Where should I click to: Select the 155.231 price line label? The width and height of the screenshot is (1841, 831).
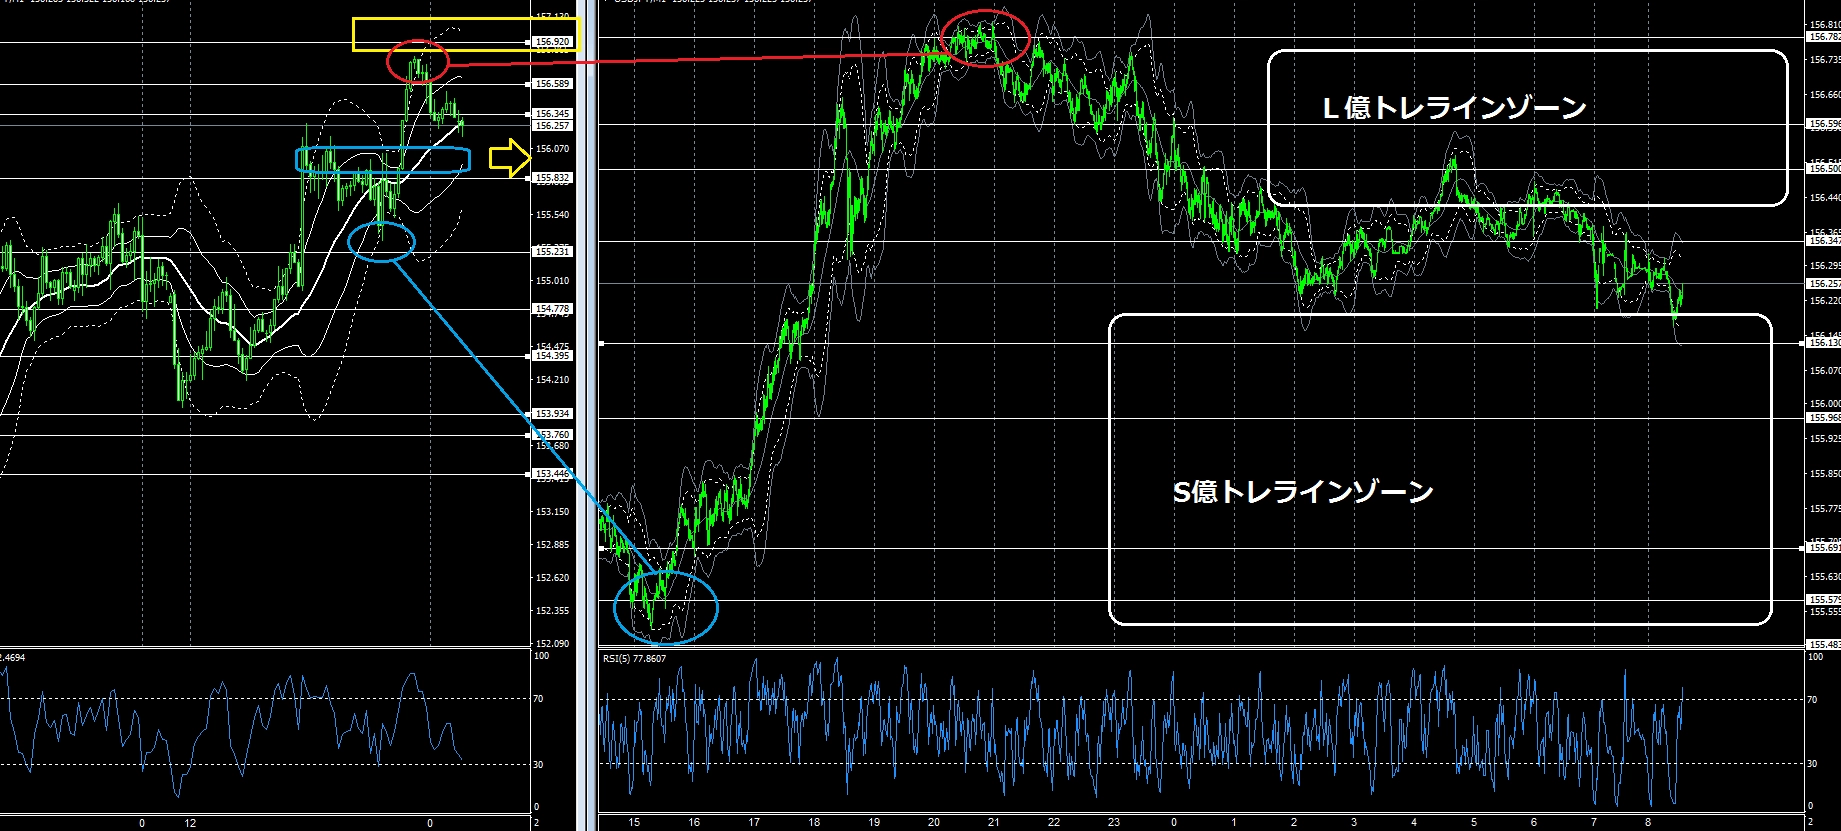tap(553, 252)
